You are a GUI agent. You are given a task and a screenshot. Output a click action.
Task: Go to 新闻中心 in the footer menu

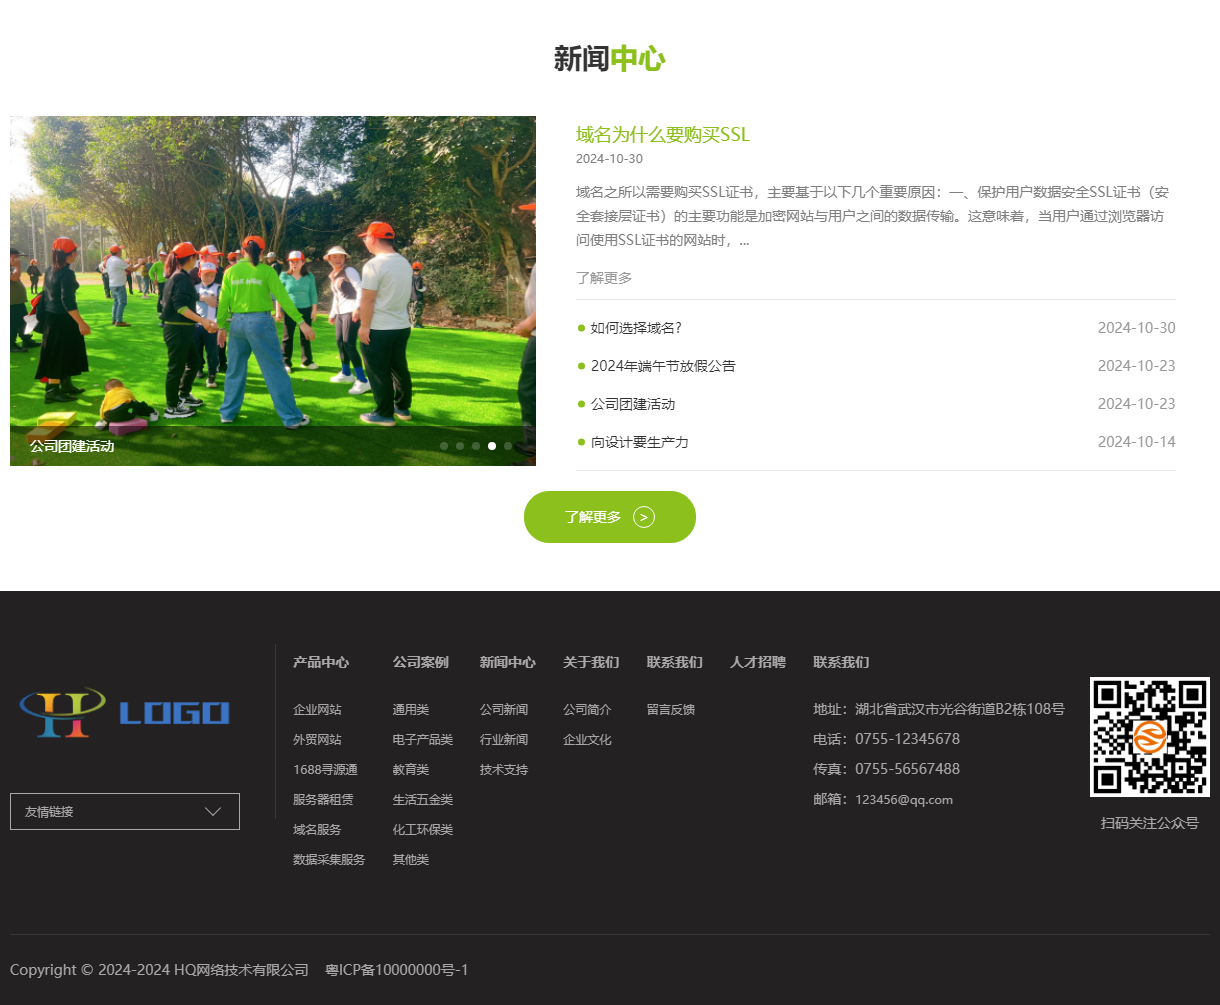point(508,662)
